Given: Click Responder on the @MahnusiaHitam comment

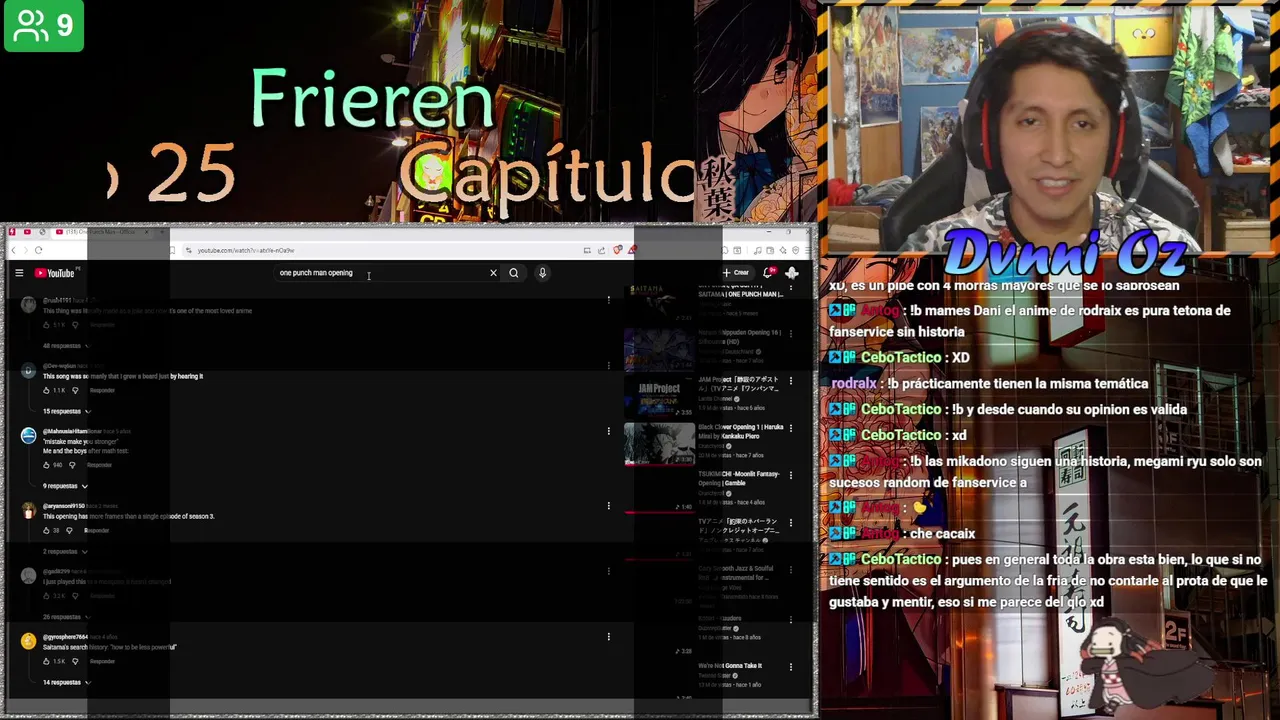Looking at the screenshot, I should click(99, 465).
